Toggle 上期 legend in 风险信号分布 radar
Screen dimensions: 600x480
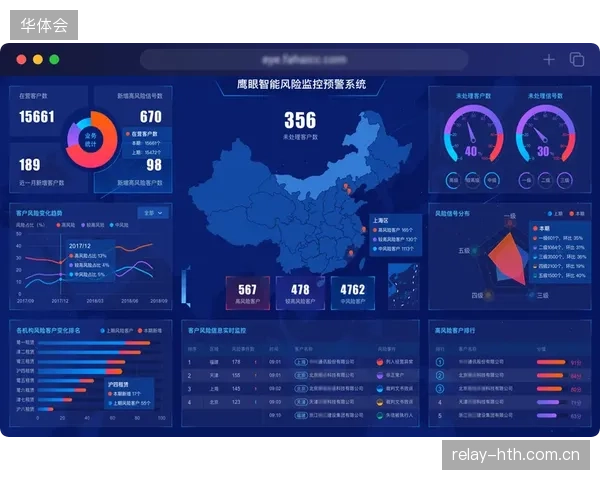(555, 214)
